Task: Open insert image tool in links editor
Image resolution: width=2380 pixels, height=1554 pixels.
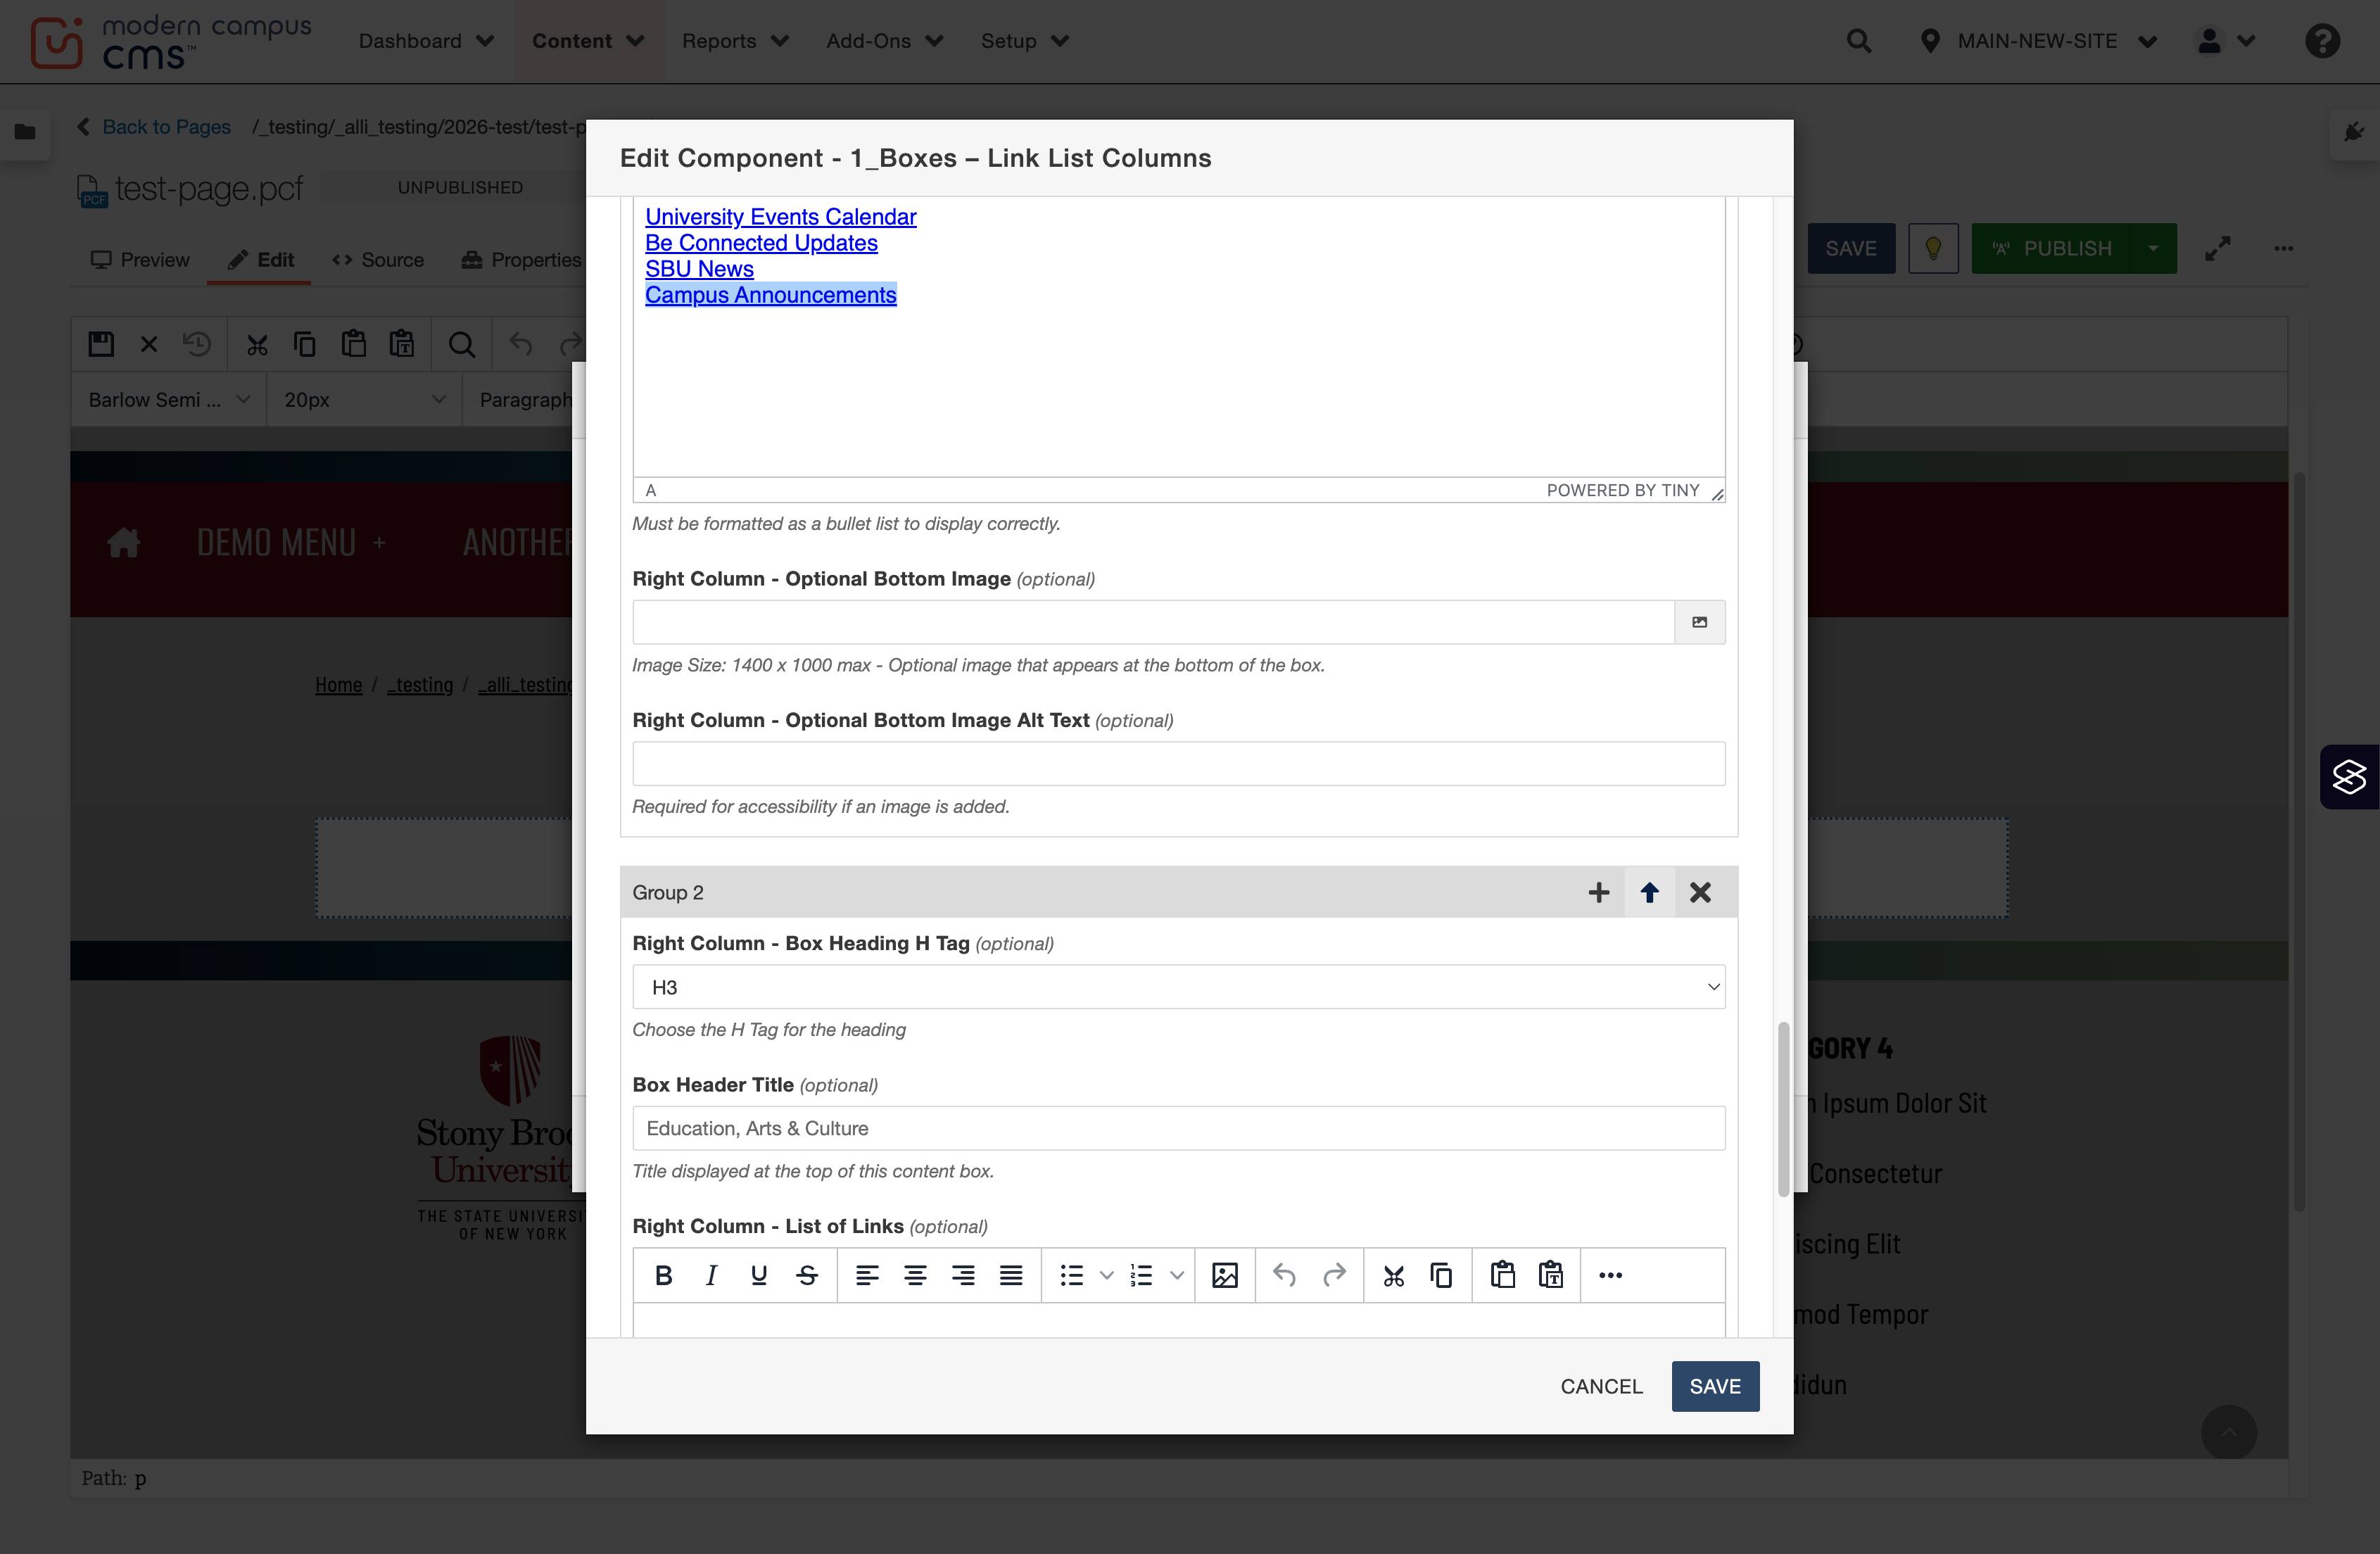Action: click(x=1225, y=1275)
